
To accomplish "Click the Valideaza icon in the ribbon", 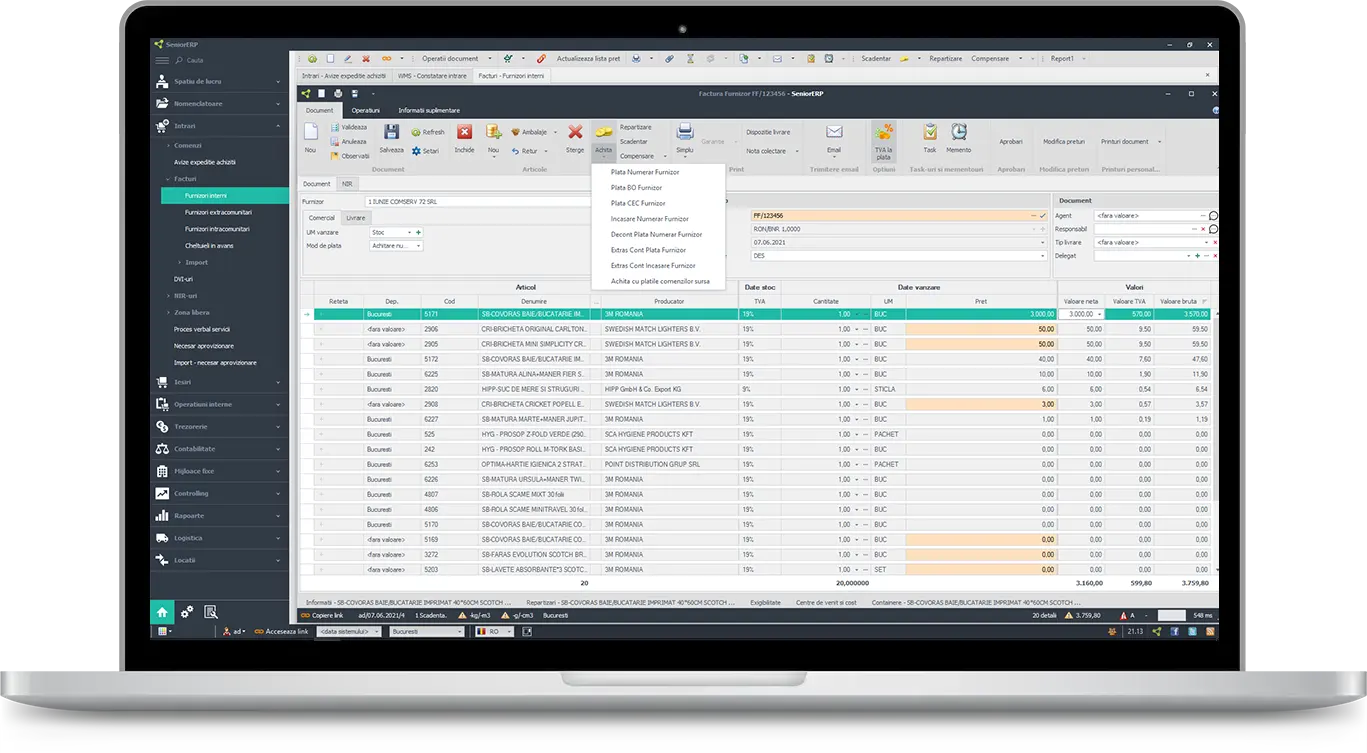I will [334, 128].
